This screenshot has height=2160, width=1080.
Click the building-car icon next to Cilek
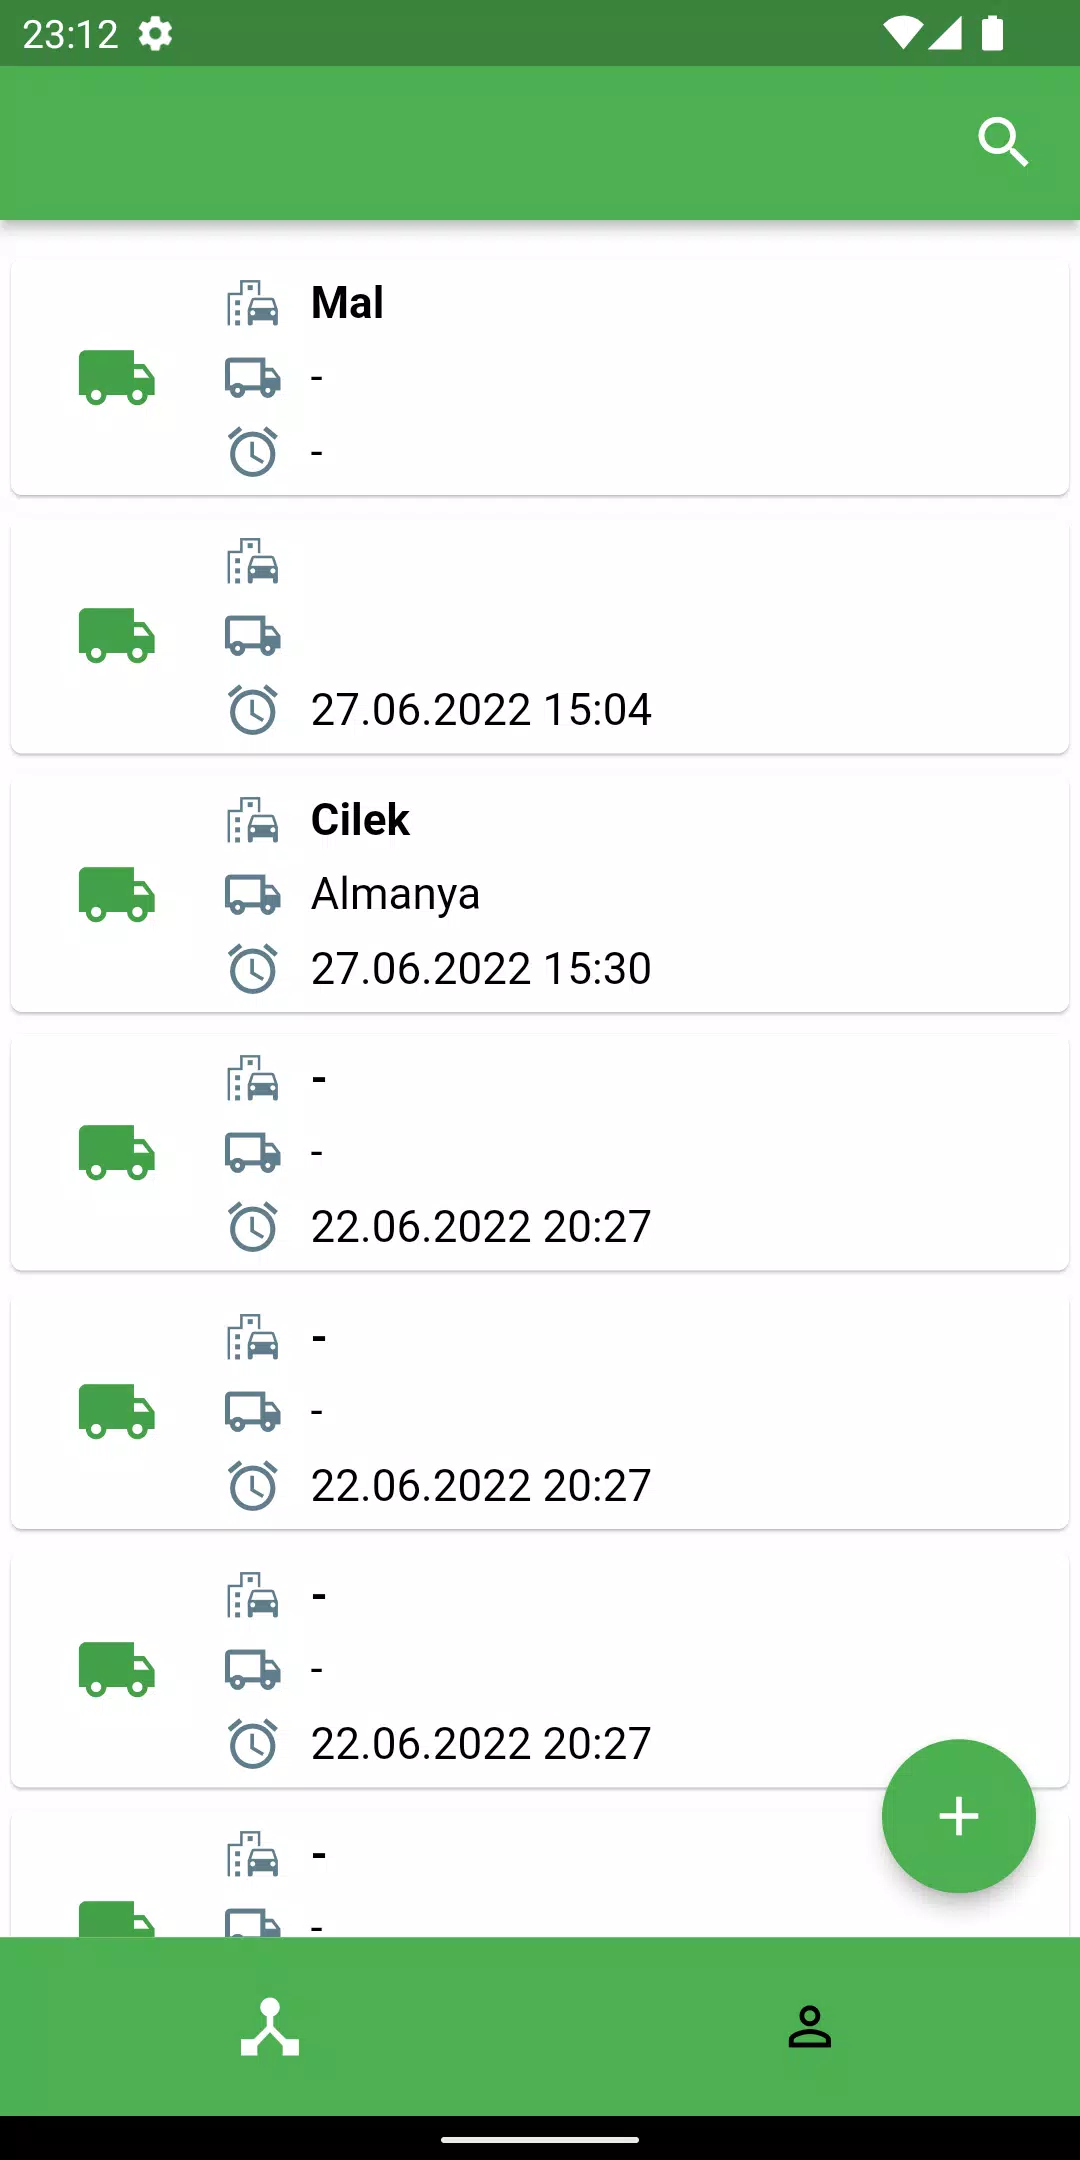click(x=252, y=820)
